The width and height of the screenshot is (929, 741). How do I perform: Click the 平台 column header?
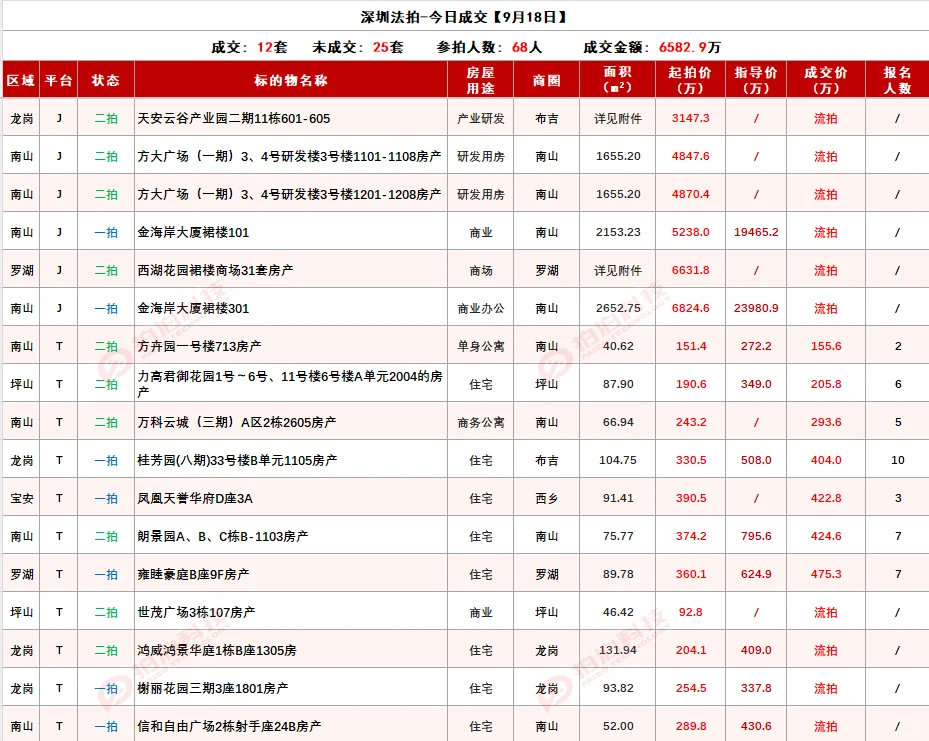[59, 80]
